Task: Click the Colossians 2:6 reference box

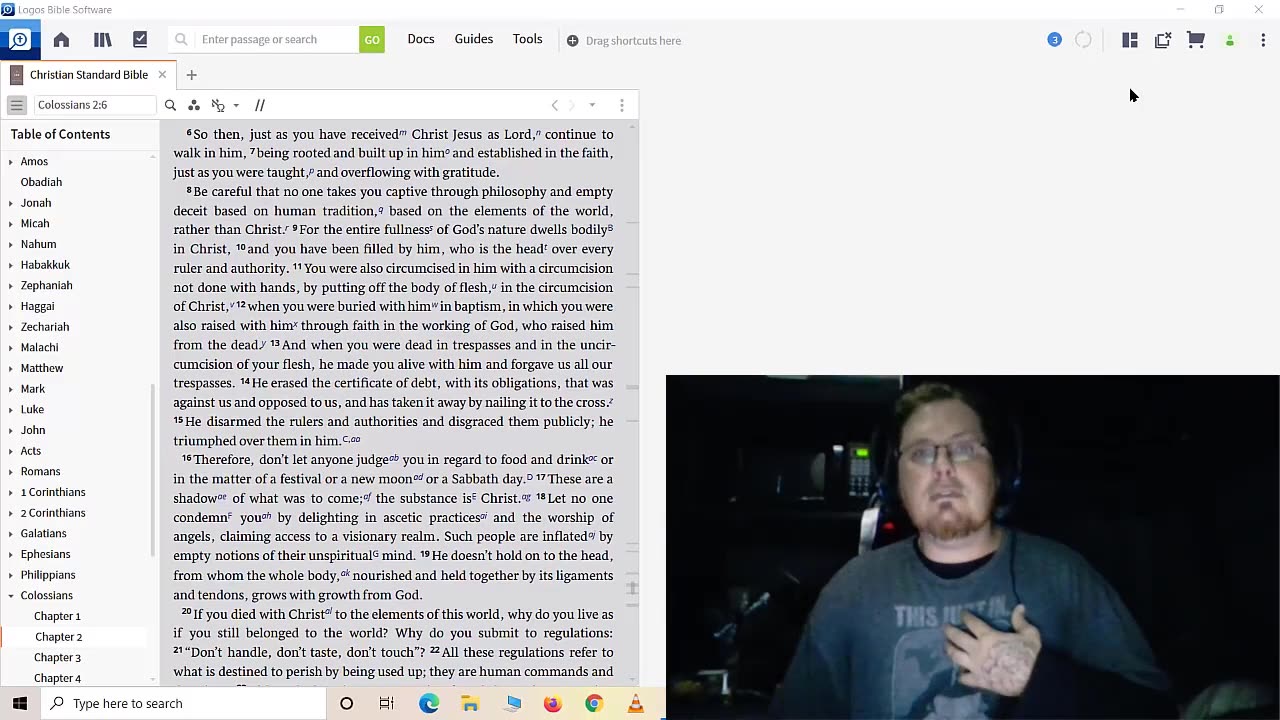Action: 95,105
